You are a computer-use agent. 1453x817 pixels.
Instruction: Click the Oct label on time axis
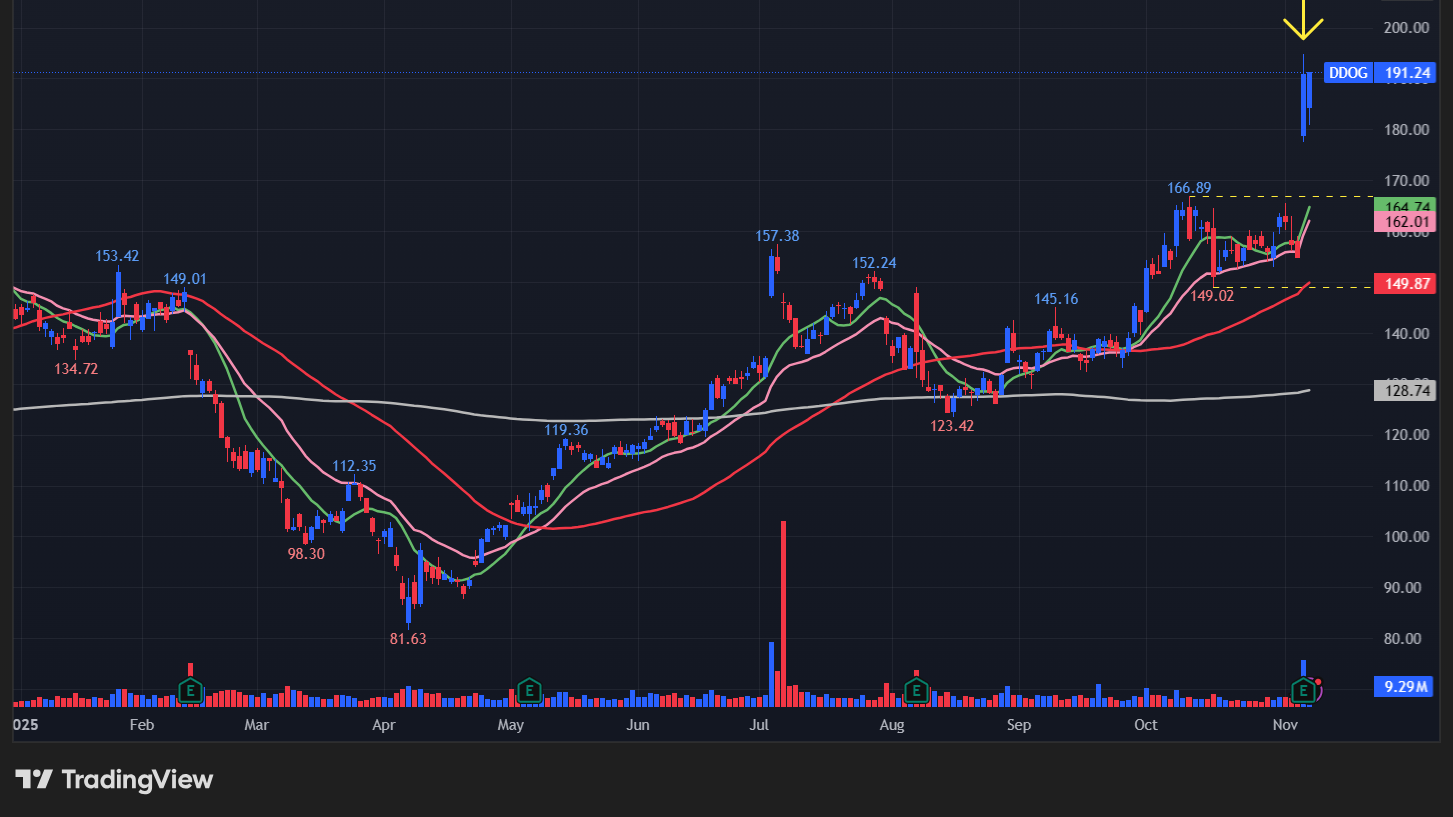(1146, 724)
